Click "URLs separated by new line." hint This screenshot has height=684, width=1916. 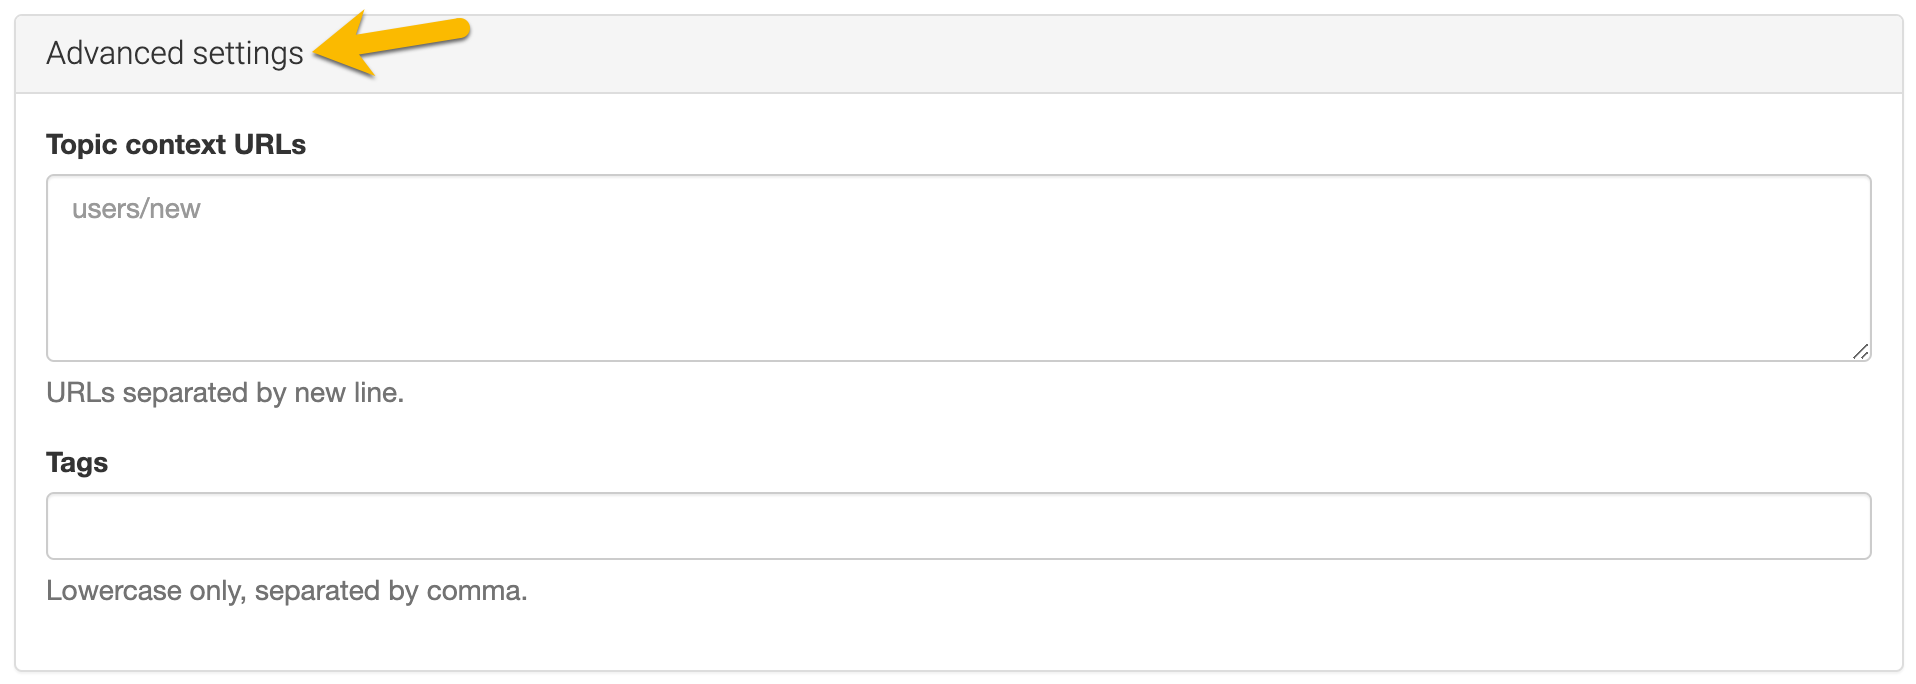click(x=225, y=393)
